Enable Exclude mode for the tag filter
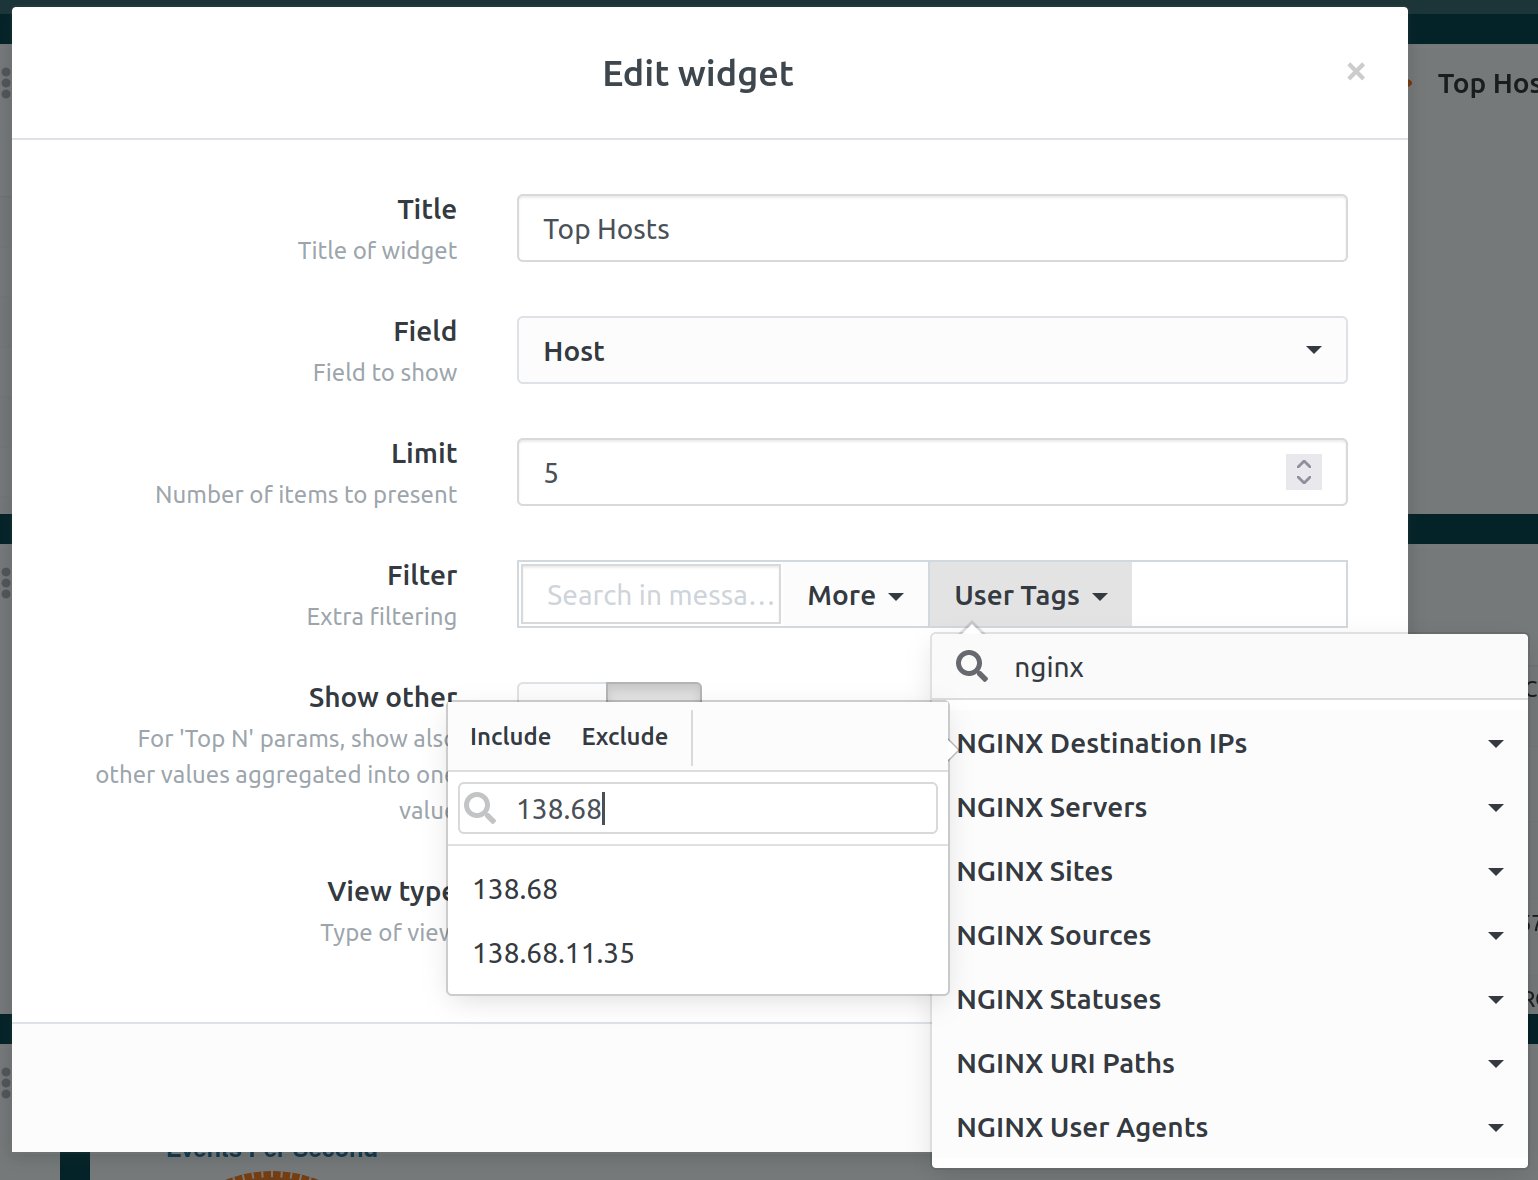This screenshot has height=1180, width=1538. [624, 736]
